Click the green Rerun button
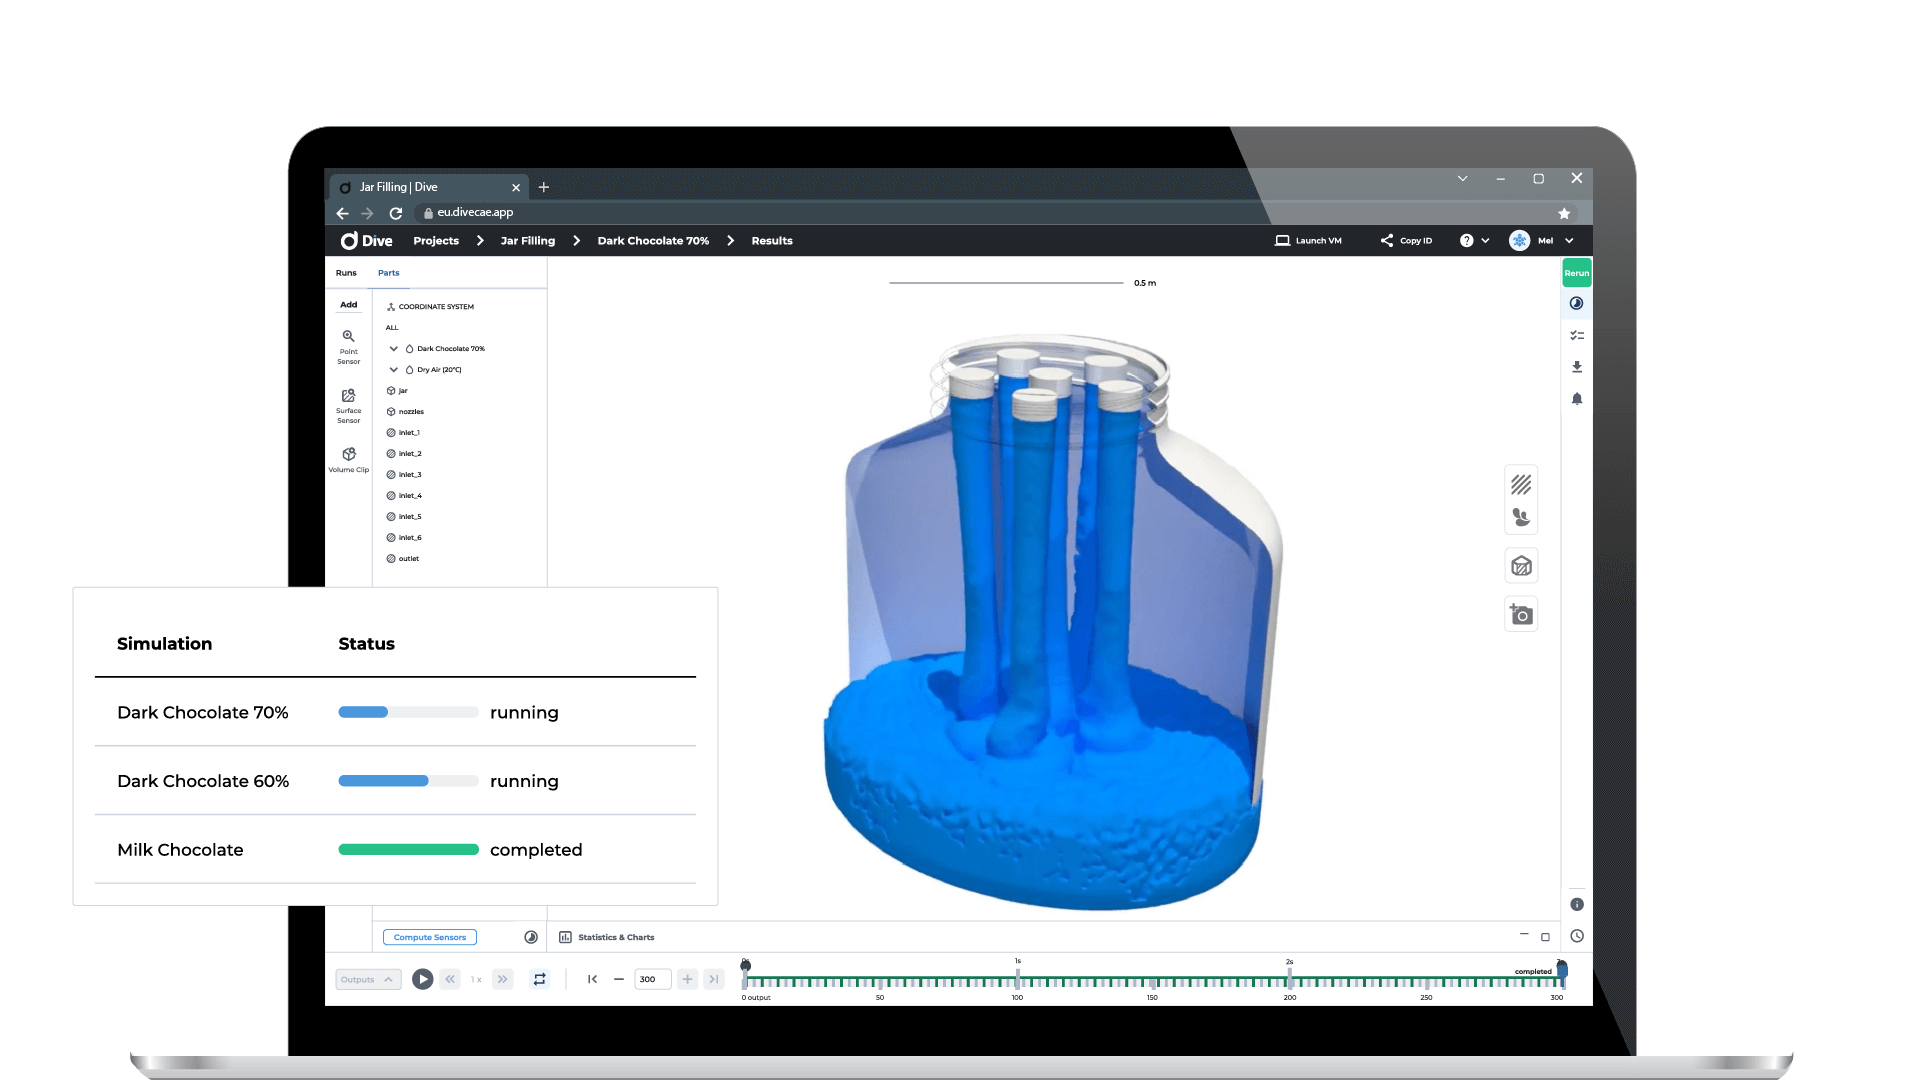Image resolution: width=1921 pixels, height=1080 pixels. pos(1577,273)
